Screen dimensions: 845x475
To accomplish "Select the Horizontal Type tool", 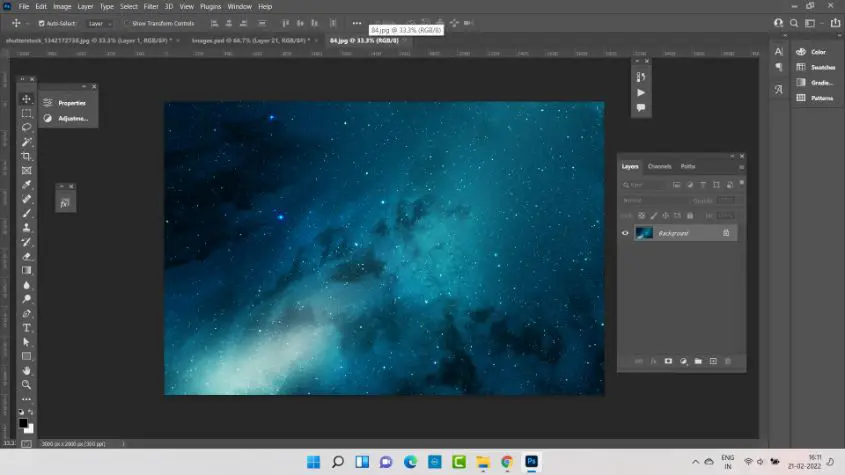I will pyautogui.click(x=27, y=327).
